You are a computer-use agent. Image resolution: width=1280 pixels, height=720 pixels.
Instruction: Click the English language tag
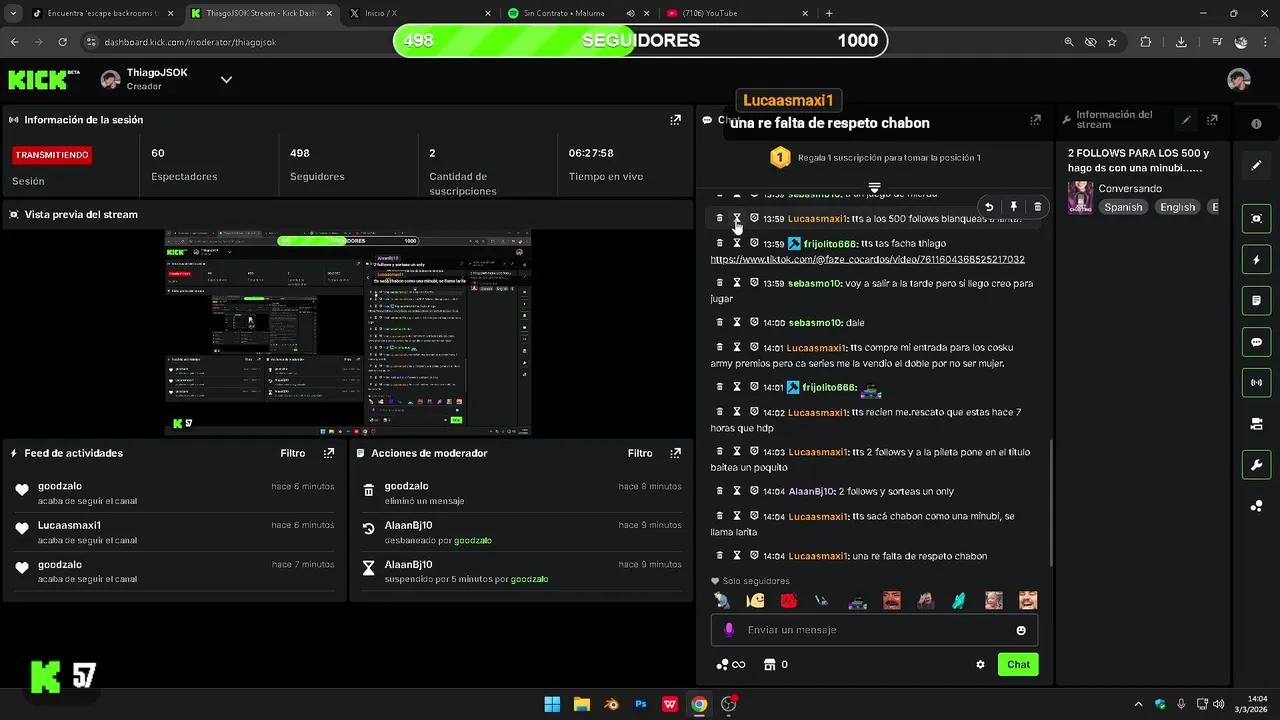(x=1177, y=207)
